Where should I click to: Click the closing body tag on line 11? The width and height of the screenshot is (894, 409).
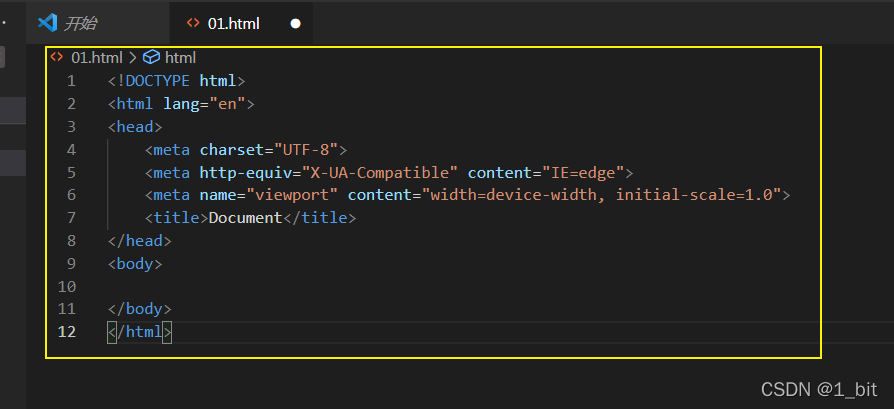click(140, 309)
